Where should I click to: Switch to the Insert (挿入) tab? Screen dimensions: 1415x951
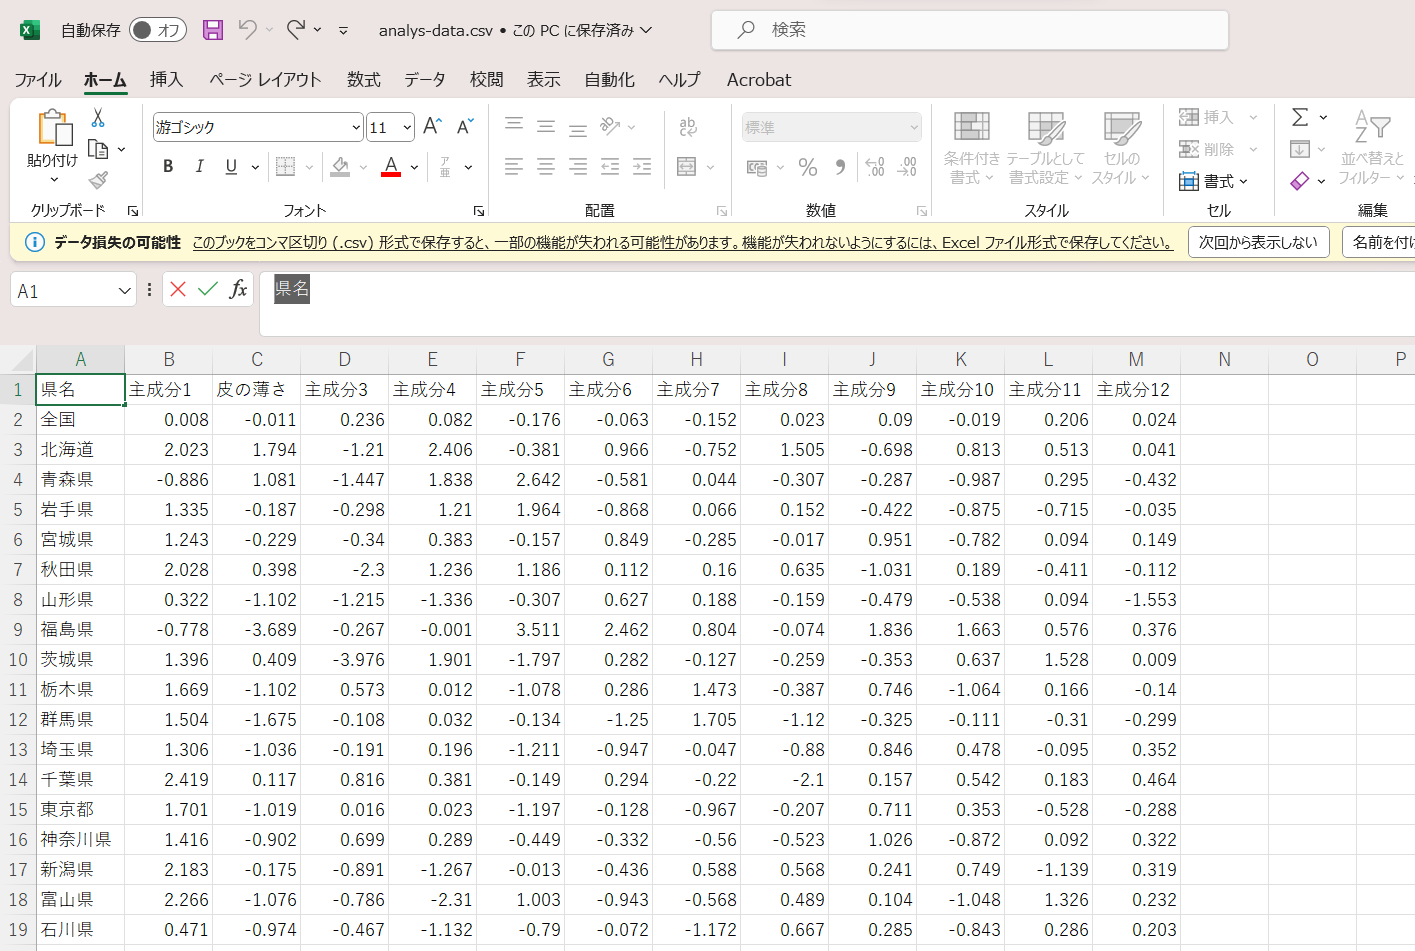pos(166,79)
